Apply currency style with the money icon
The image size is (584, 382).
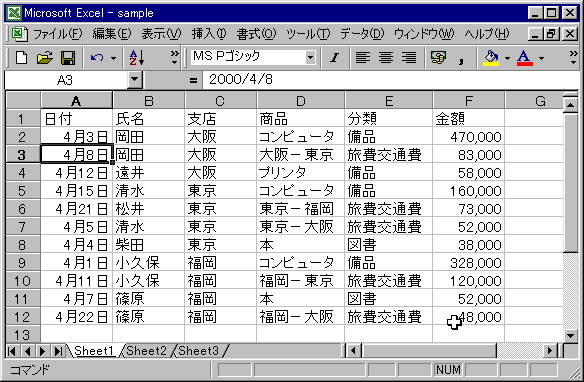pos(438,58)
